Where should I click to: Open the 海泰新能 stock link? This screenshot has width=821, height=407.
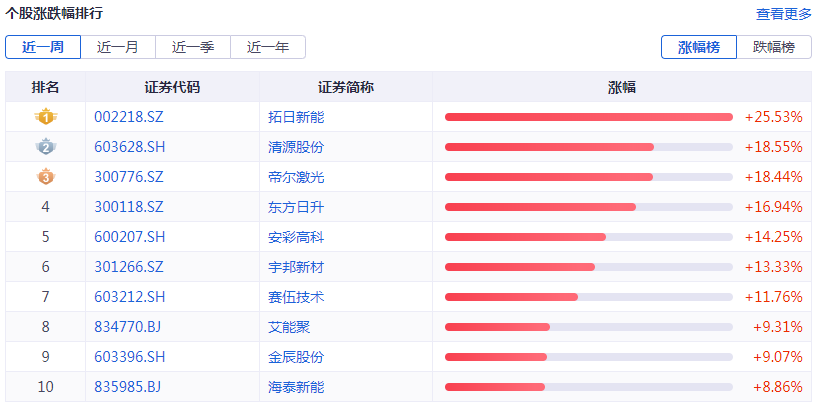coord(296,387)
